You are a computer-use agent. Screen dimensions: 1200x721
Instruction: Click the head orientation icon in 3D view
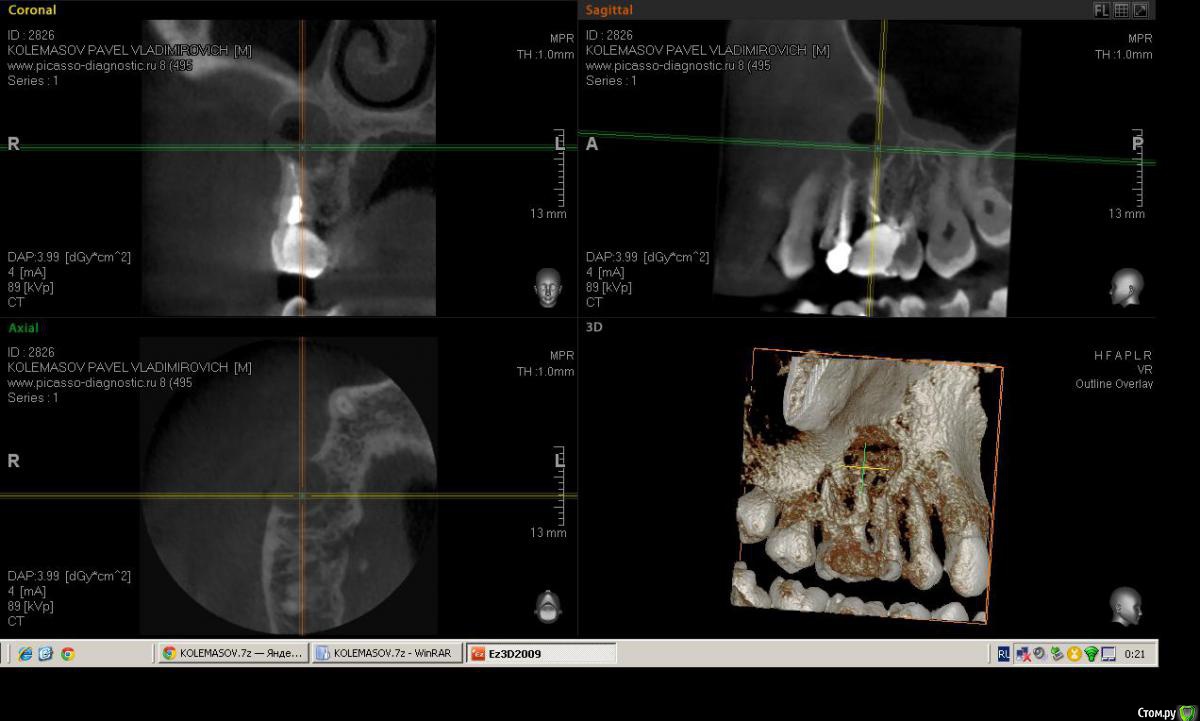1125,606
